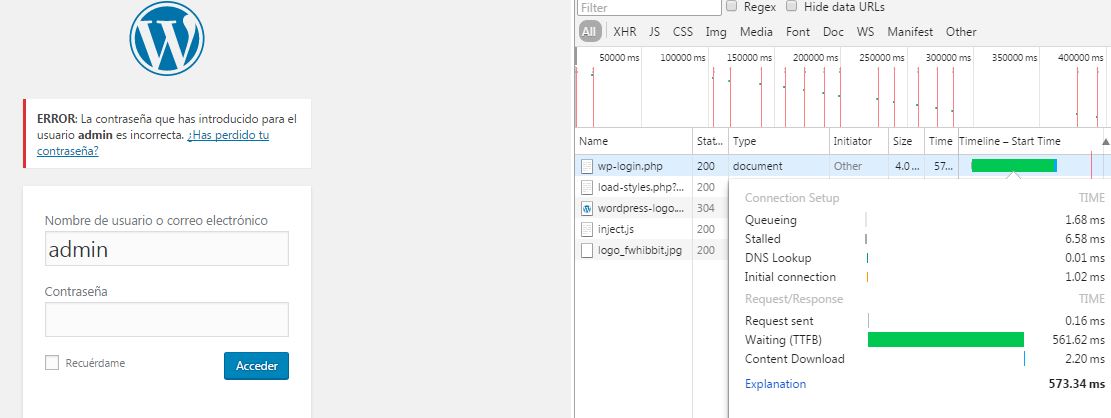
Task: Click the logo_fwhibbit.jpg file icon
Action: (587, 250)
